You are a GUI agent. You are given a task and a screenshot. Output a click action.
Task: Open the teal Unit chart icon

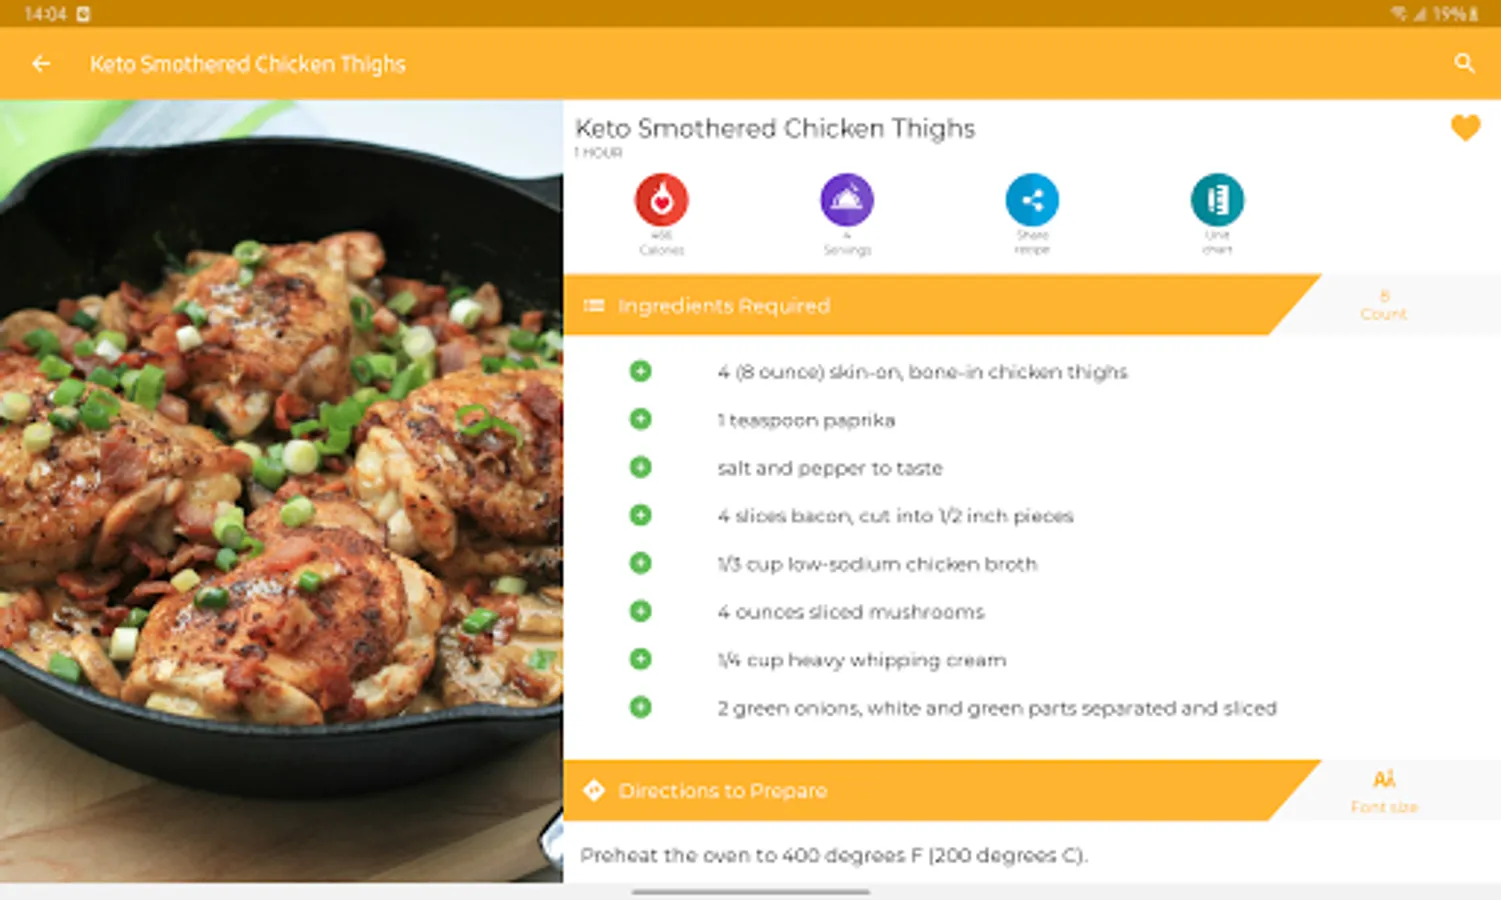1217,199
